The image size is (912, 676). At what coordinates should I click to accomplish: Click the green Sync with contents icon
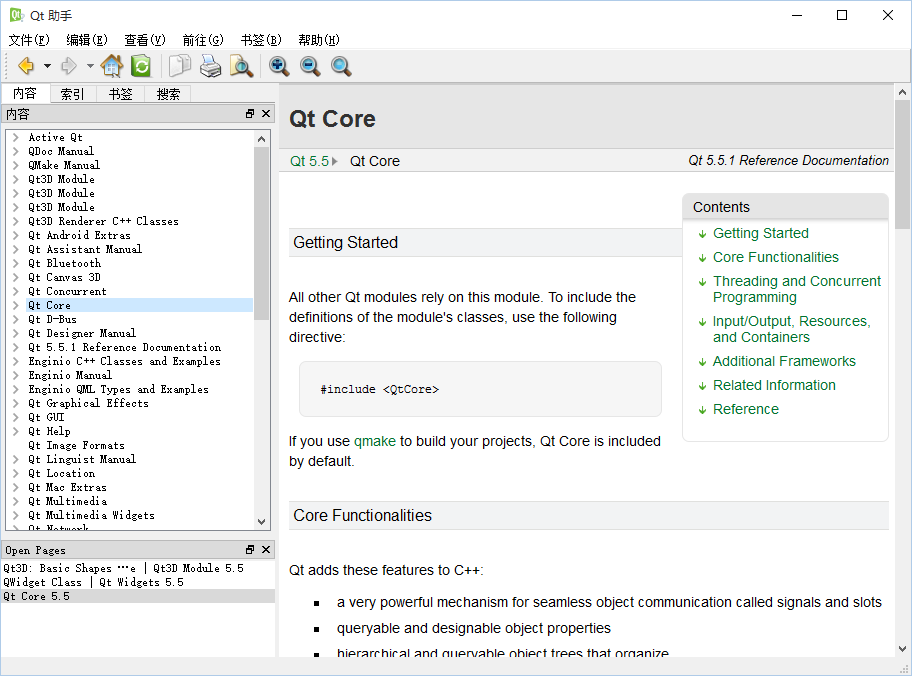(141, 66)
